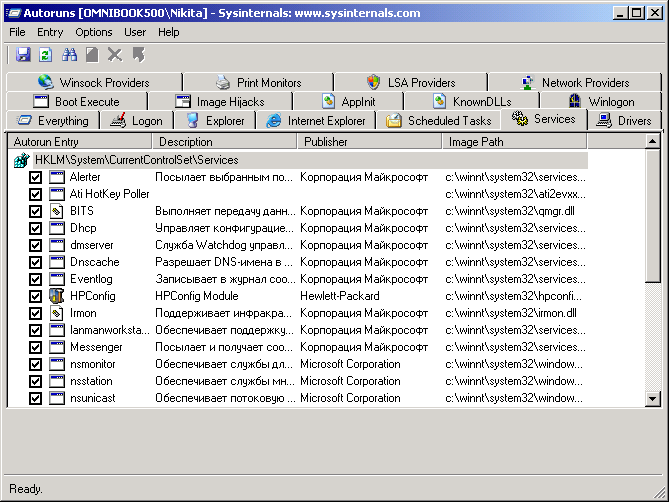
Task: Open the File menu
Action: click(x=17, y=32)
